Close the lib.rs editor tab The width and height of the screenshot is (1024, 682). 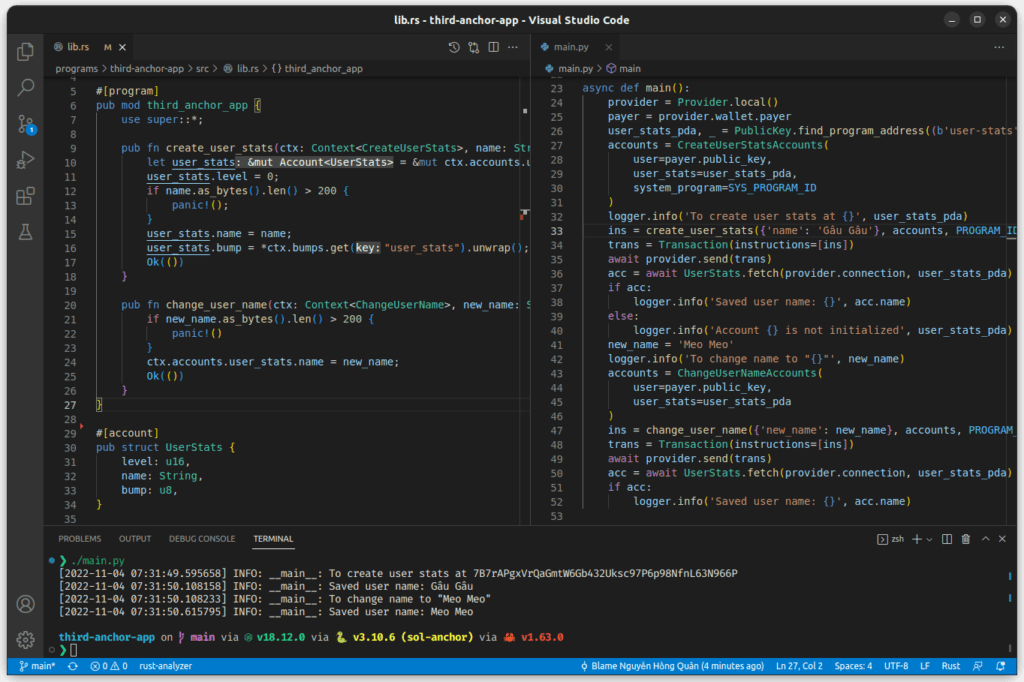point(122,47)
